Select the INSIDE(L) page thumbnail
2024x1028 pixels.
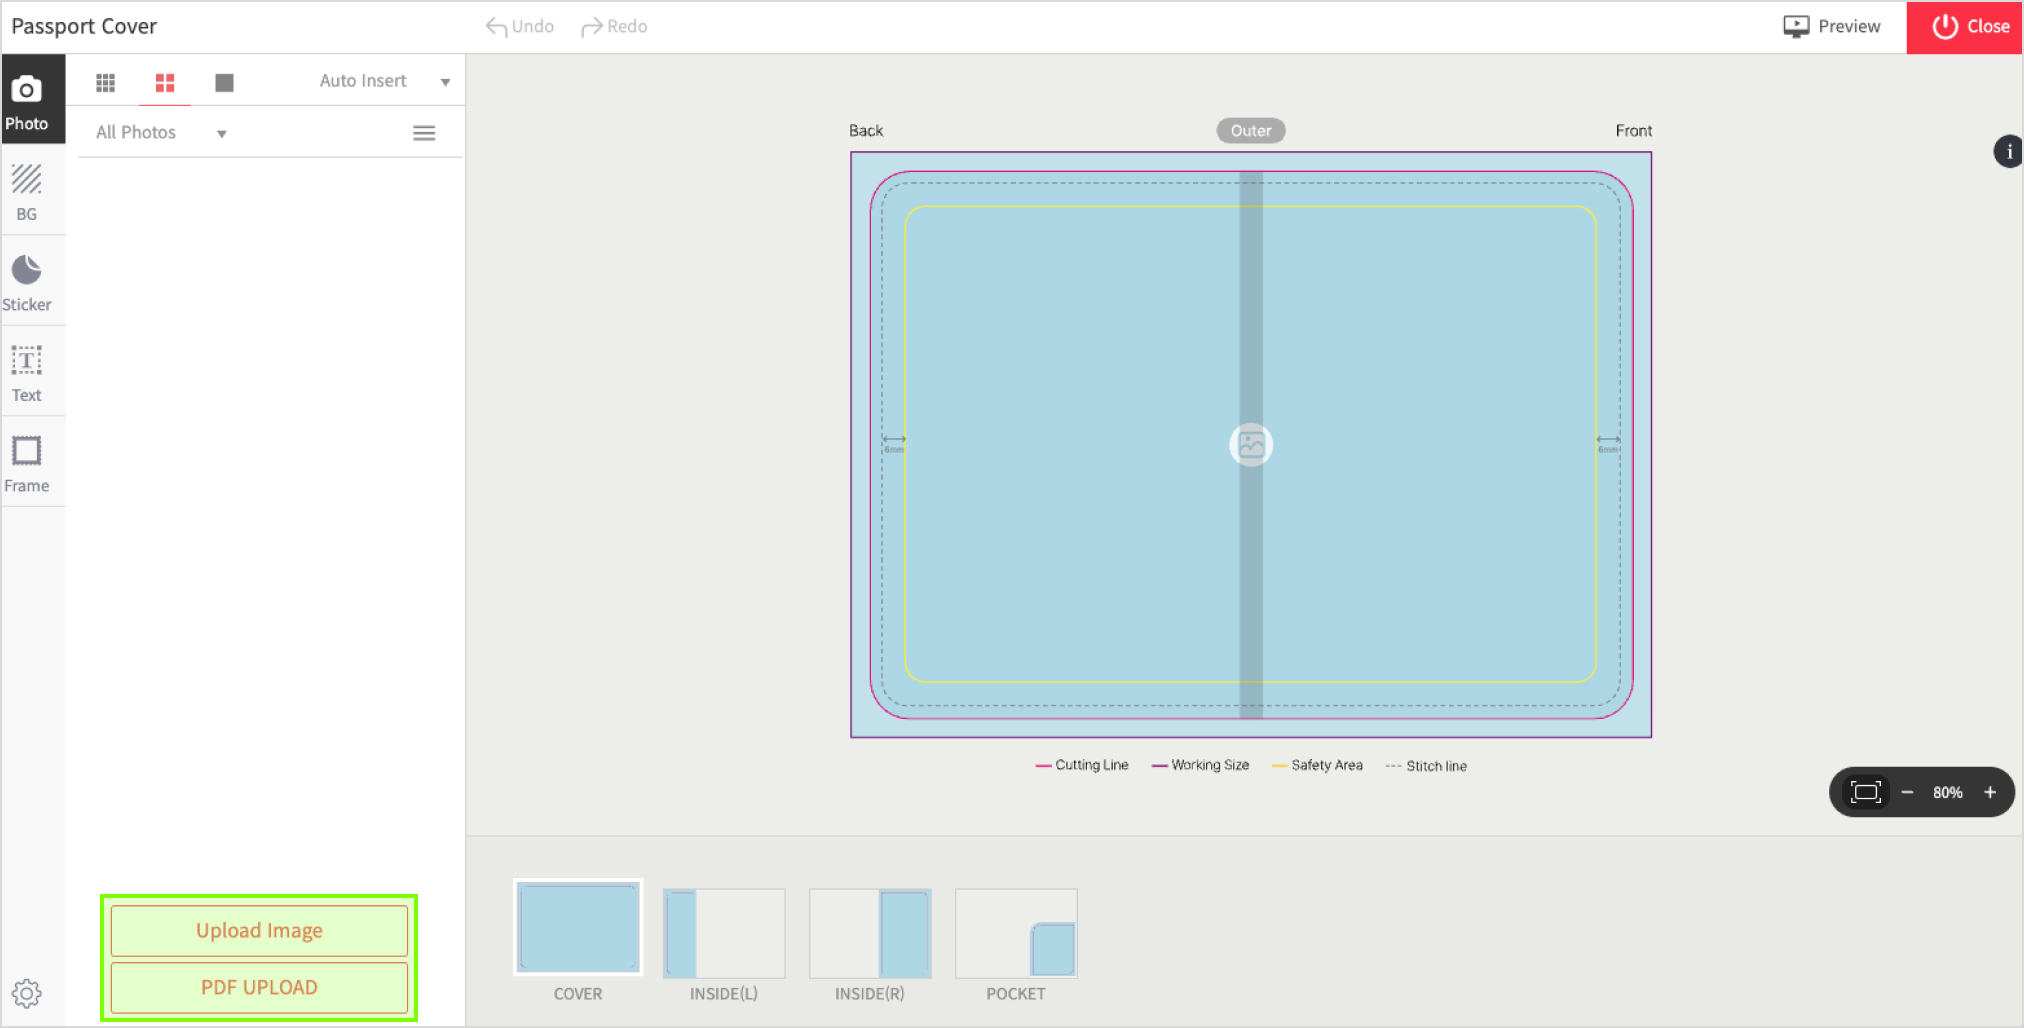coord(724,933)
